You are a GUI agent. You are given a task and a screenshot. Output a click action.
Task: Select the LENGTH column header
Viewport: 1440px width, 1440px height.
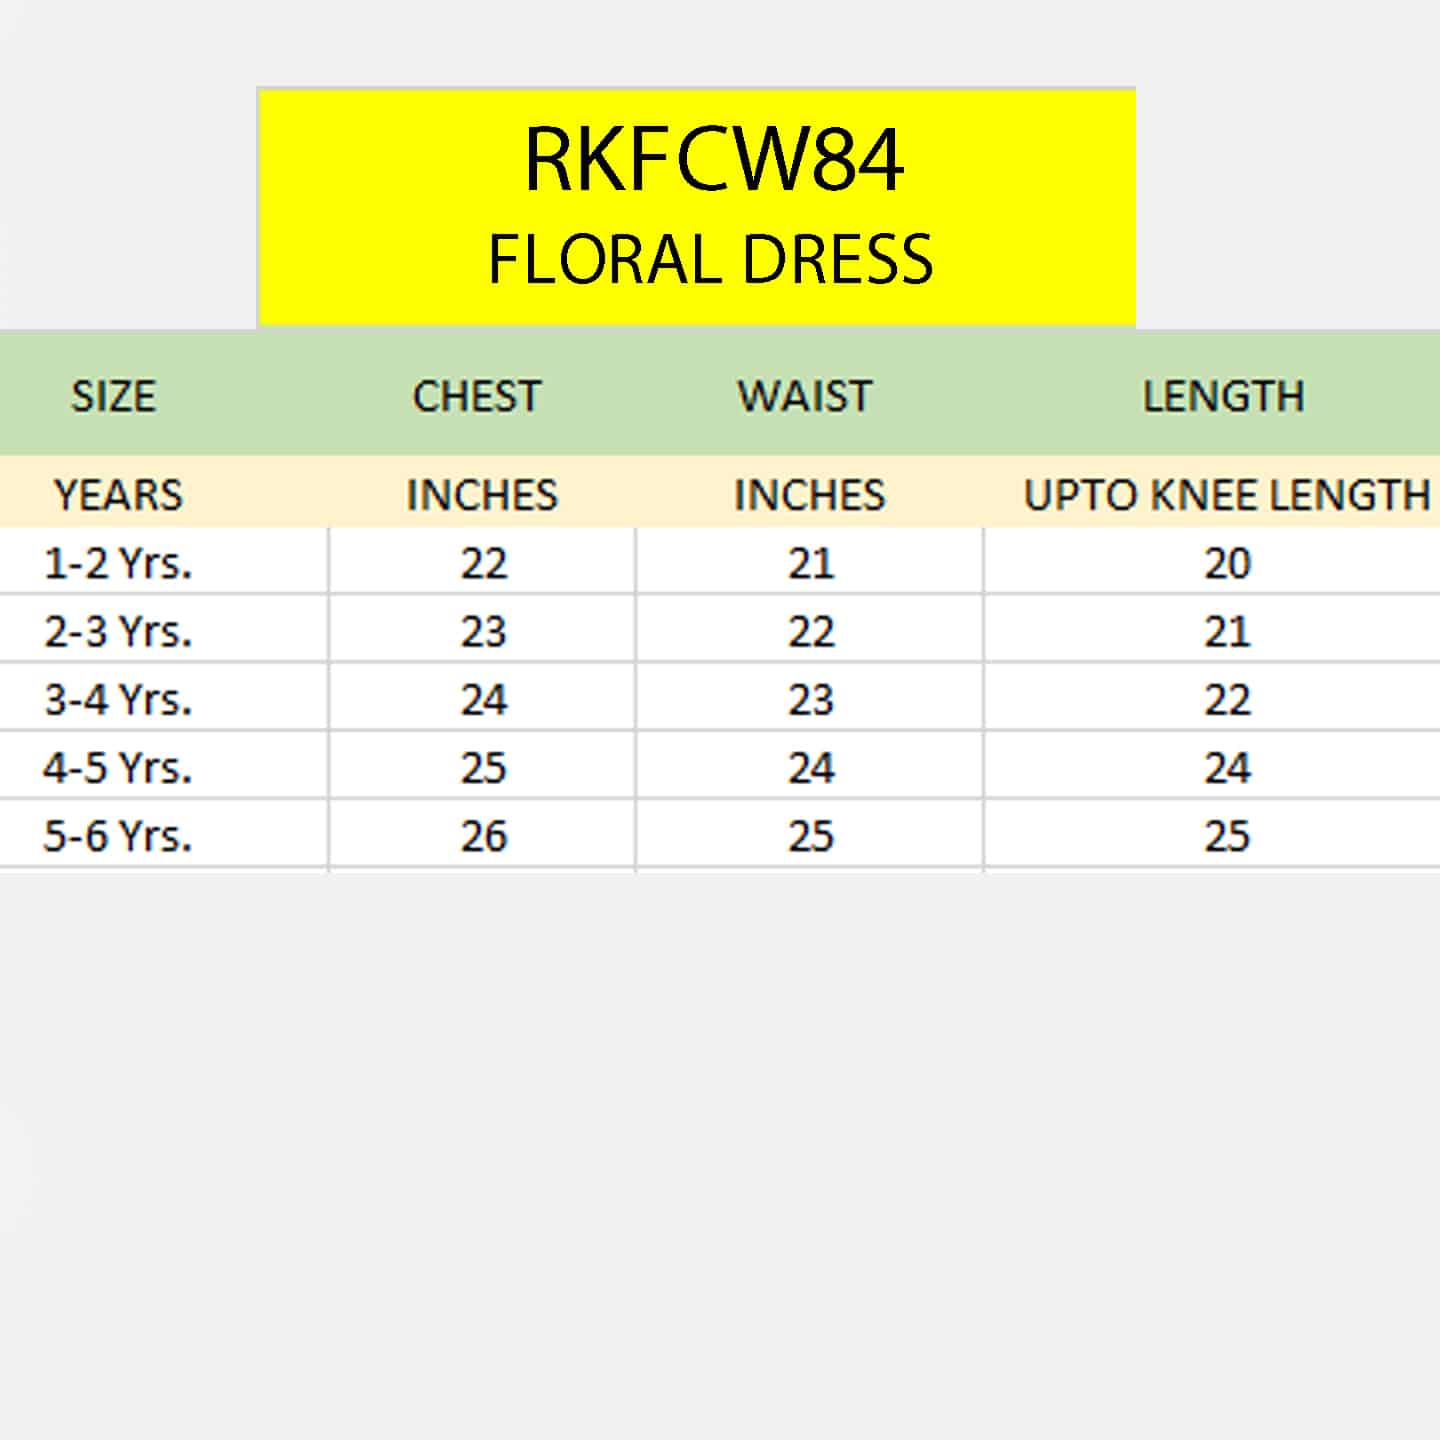1224,396
